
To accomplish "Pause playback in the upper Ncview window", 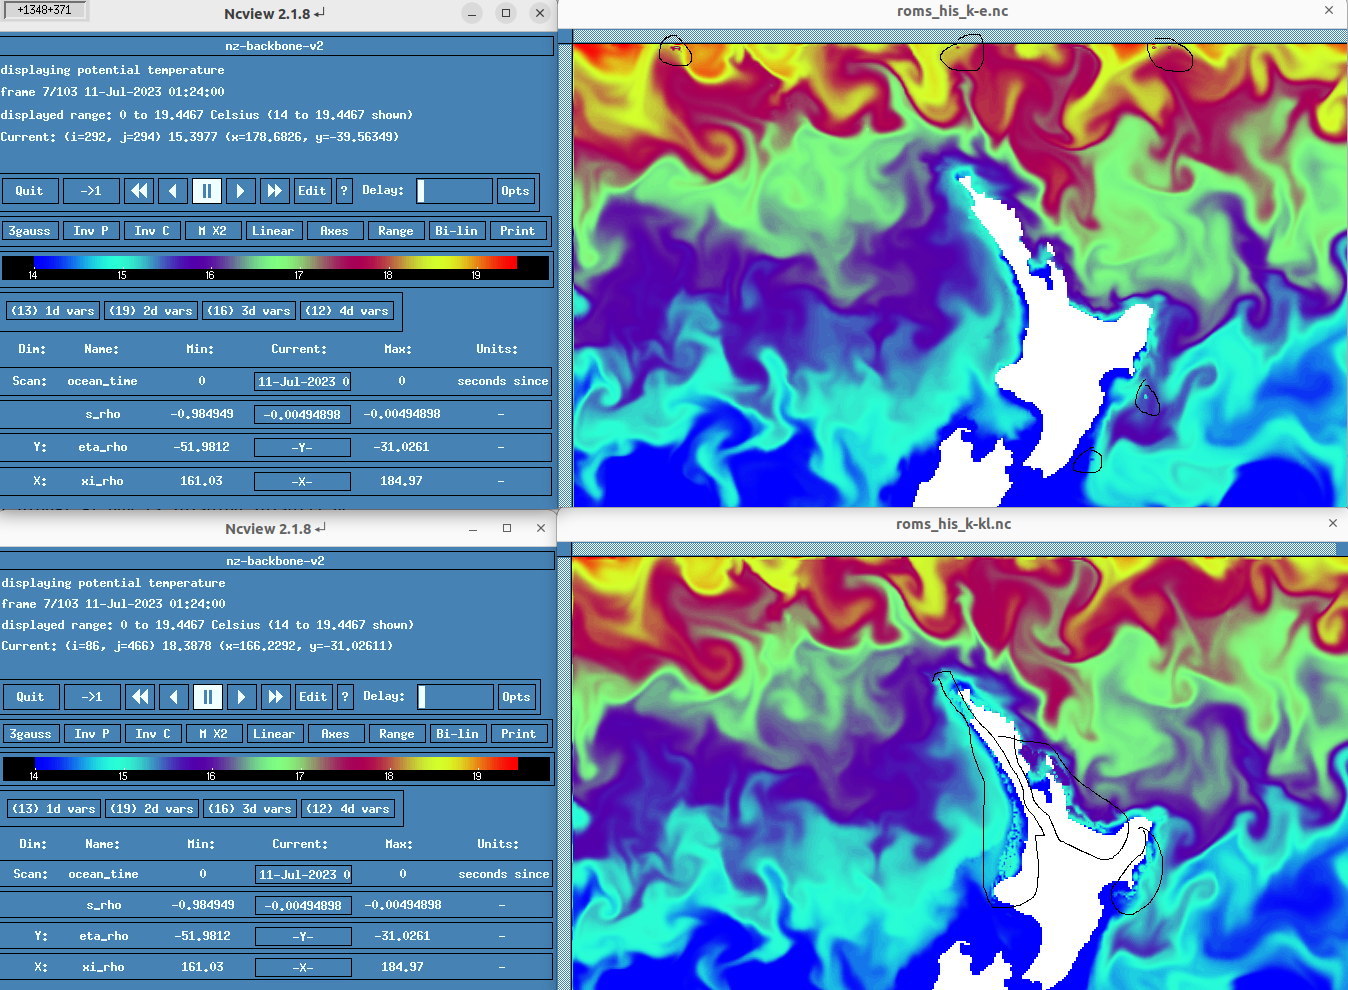I will pyautogui.click(x=206, y=191).
